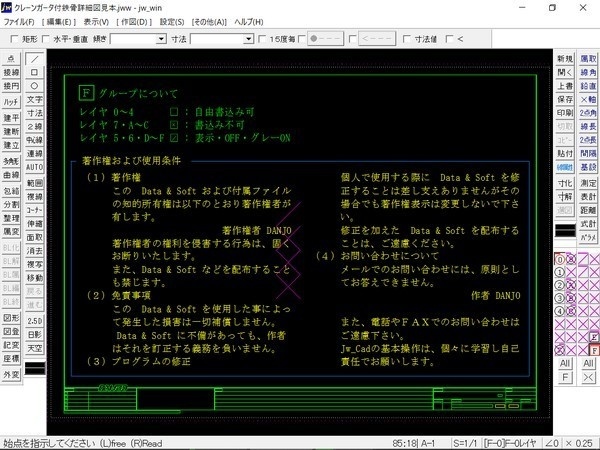600x450 pixels.
Task: Select the 接円 tangent circle tool
Action: coord(11,86)
